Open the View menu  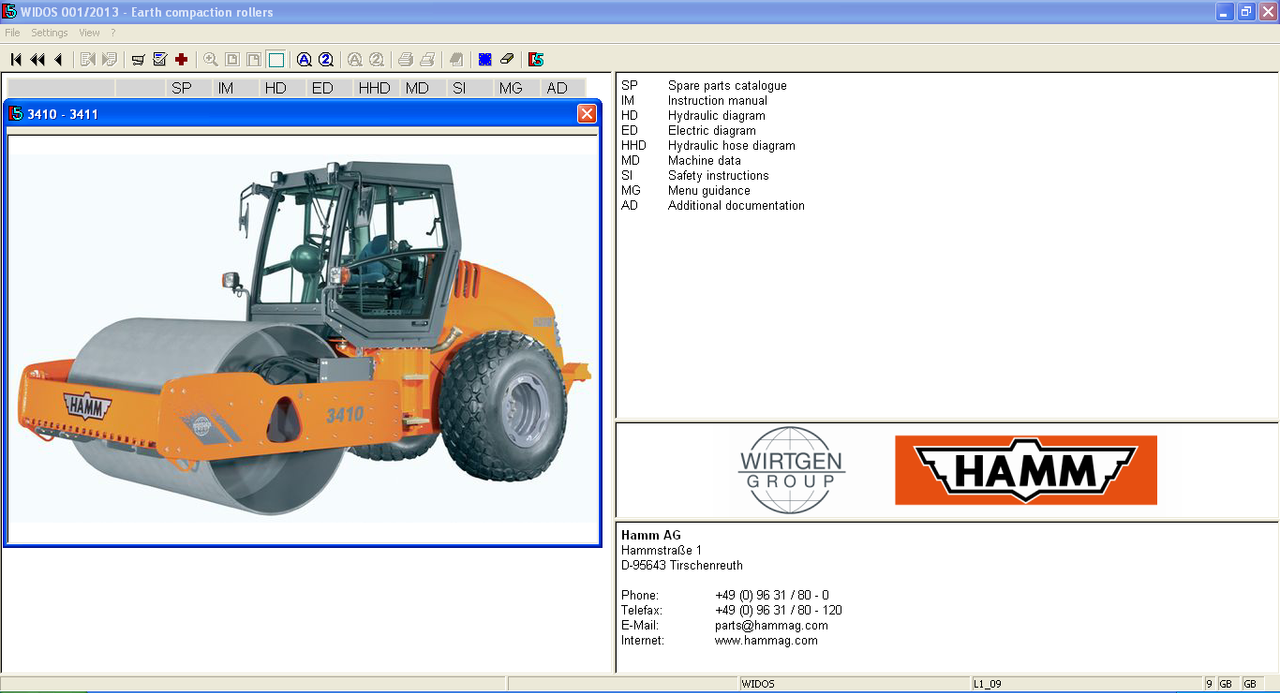tap(89, 33)
